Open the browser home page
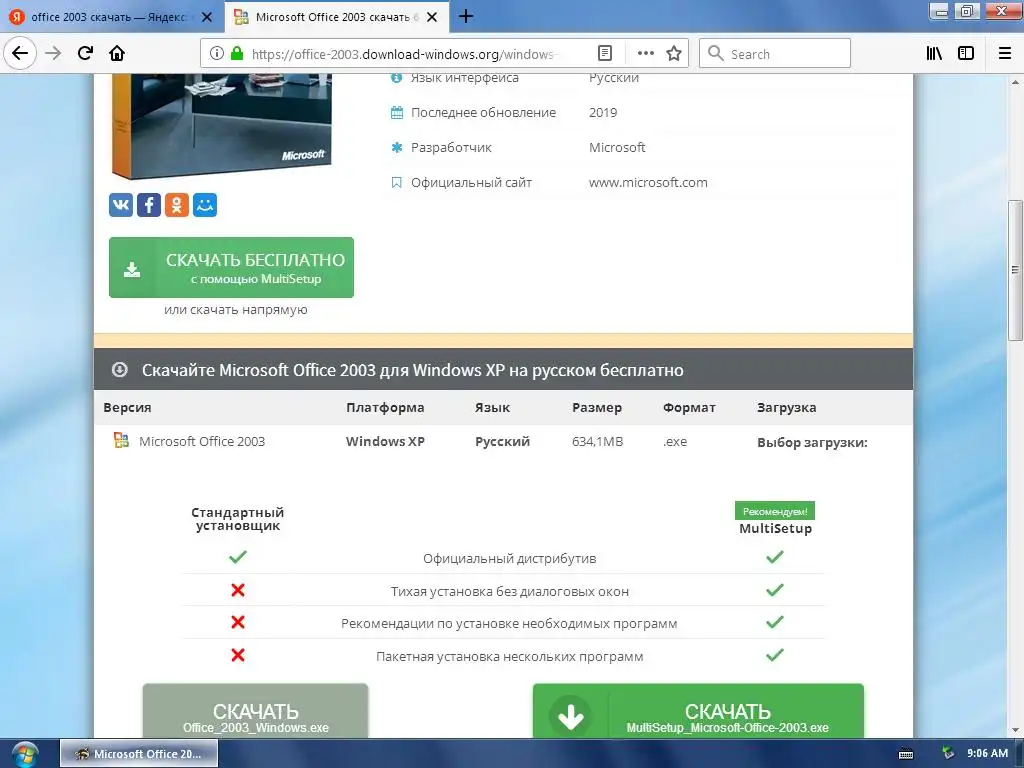The image size is (1024, 768). [117, 53]
